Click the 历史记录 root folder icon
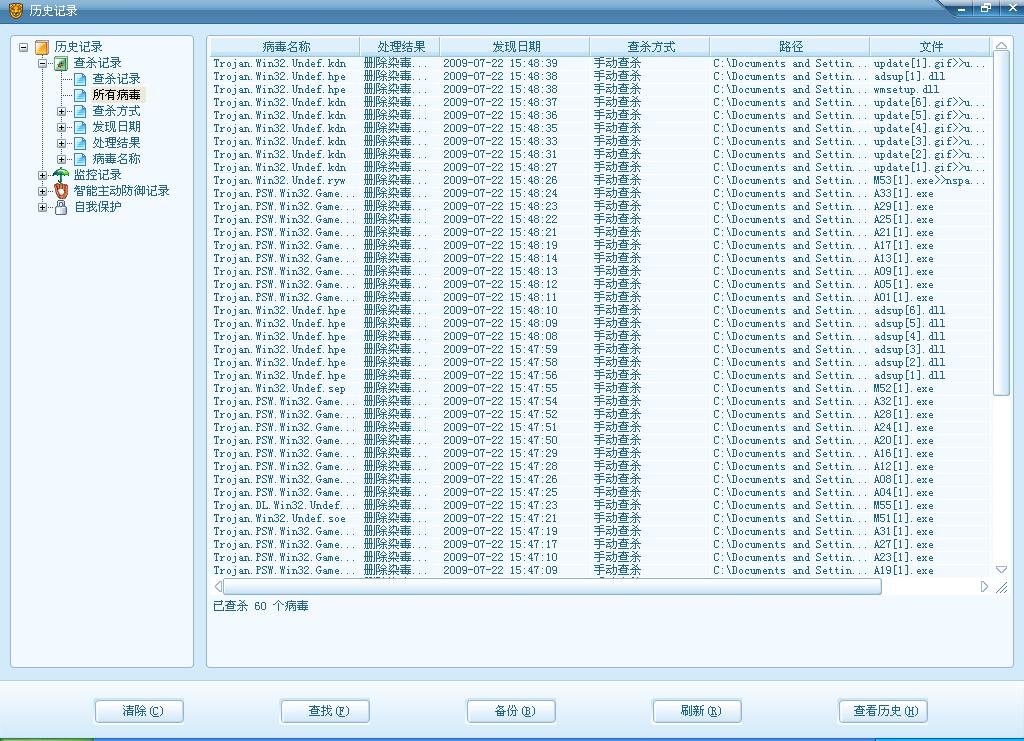The width and height of the screenshot is (1024, 741). tap(42, 47)
